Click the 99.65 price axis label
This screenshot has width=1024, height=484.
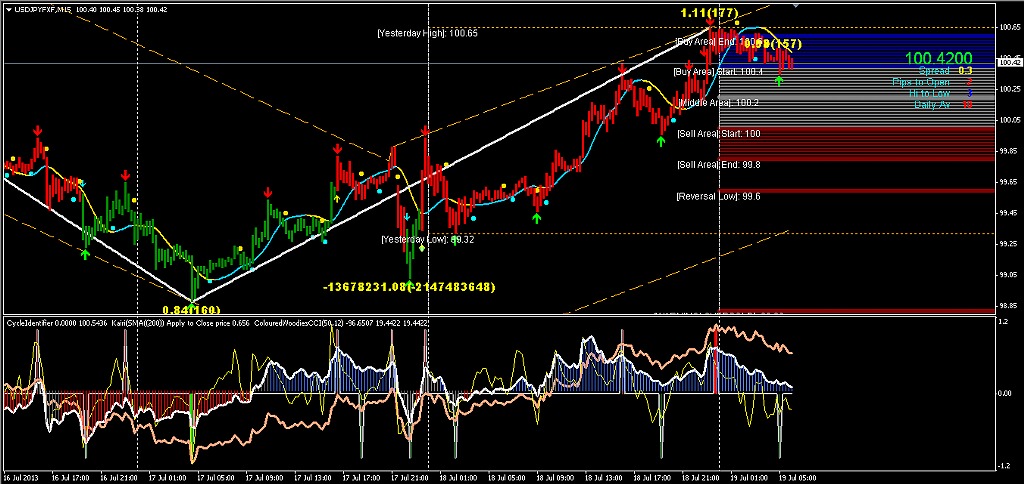click(1009, 182)
